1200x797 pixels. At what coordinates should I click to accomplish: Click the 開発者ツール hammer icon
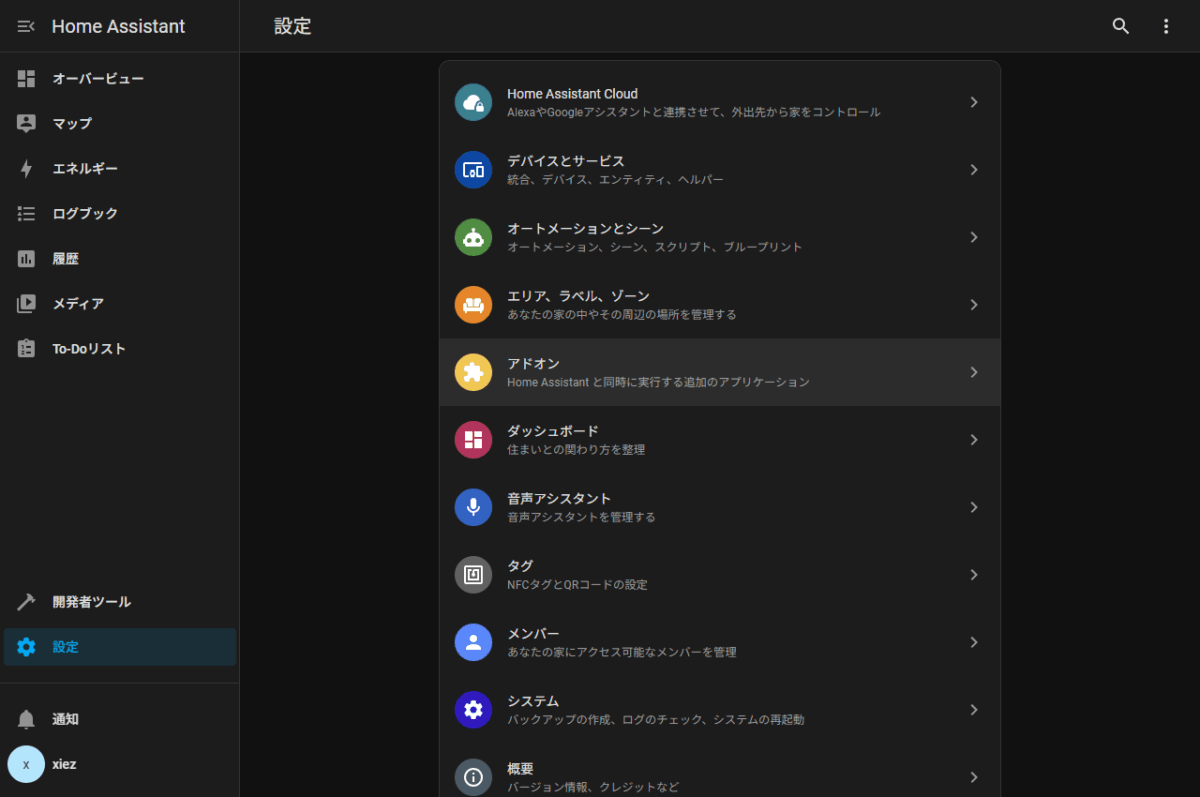(26, 602)
